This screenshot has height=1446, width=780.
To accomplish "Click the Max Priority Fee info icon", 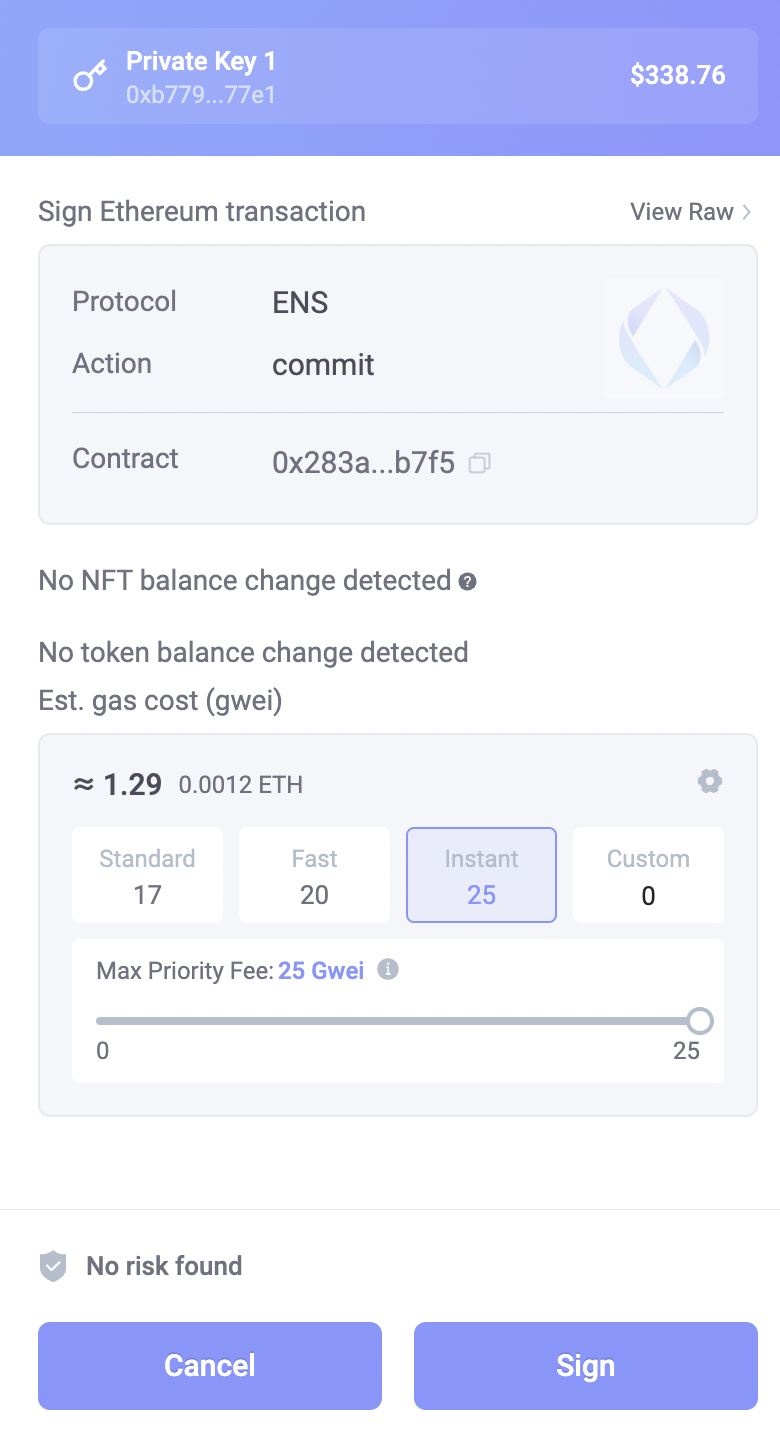I will click(x=388, y=969).
